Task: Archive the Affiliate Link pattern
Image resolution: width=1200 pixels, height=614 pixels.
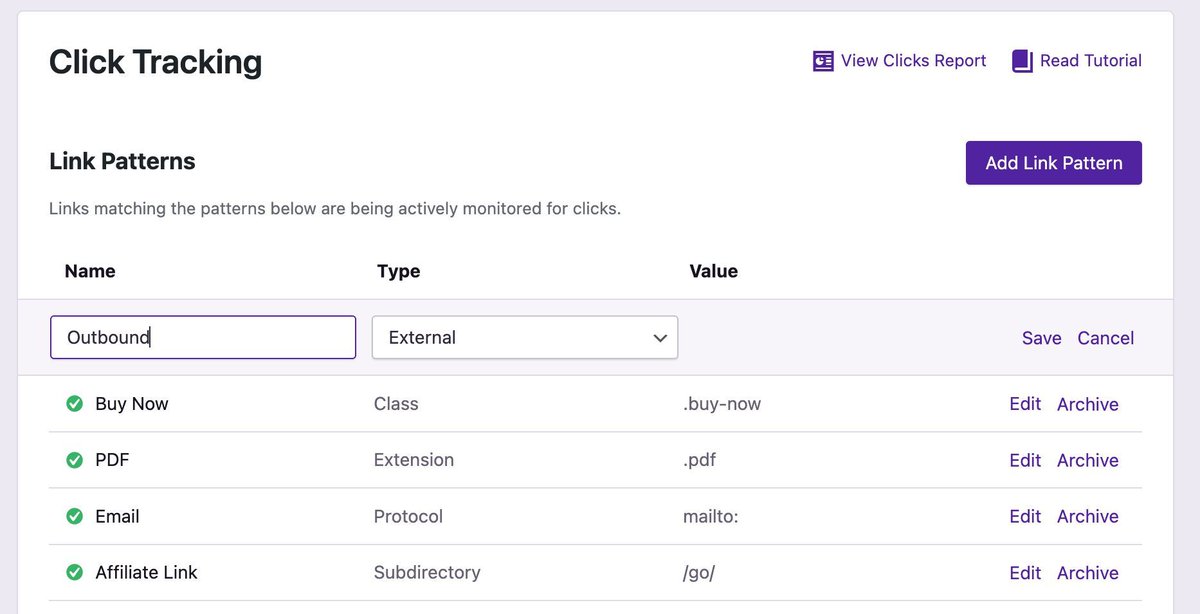Action: [1088, 573]
